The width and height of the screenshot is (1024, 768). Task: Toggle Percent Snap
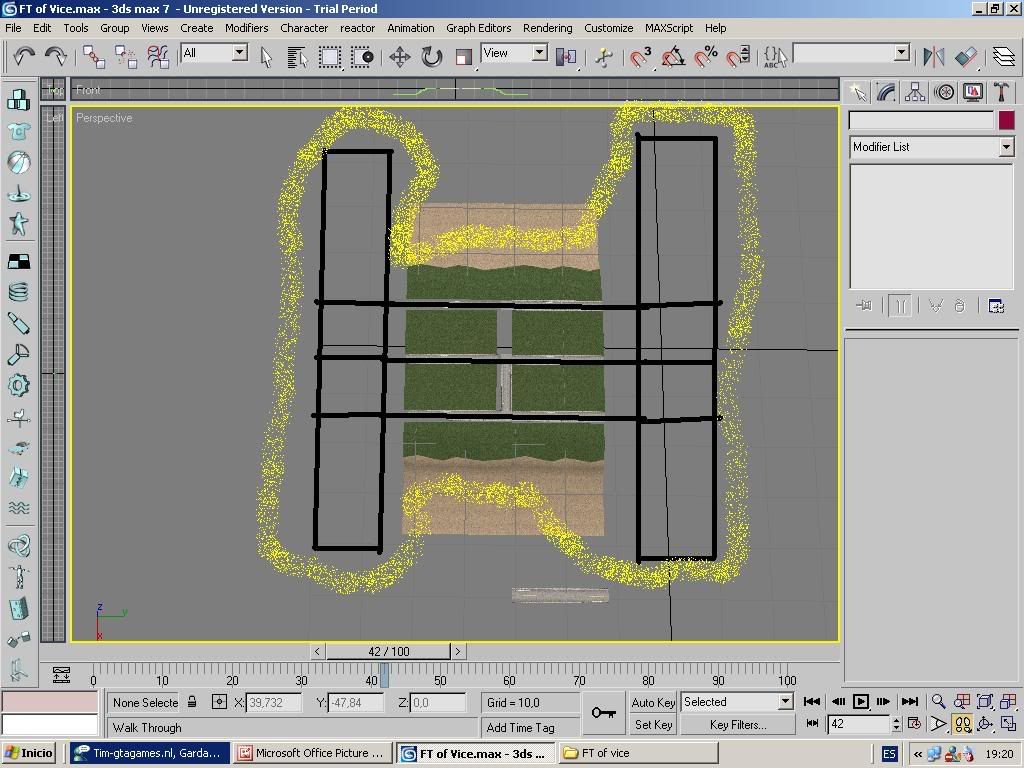705,57
